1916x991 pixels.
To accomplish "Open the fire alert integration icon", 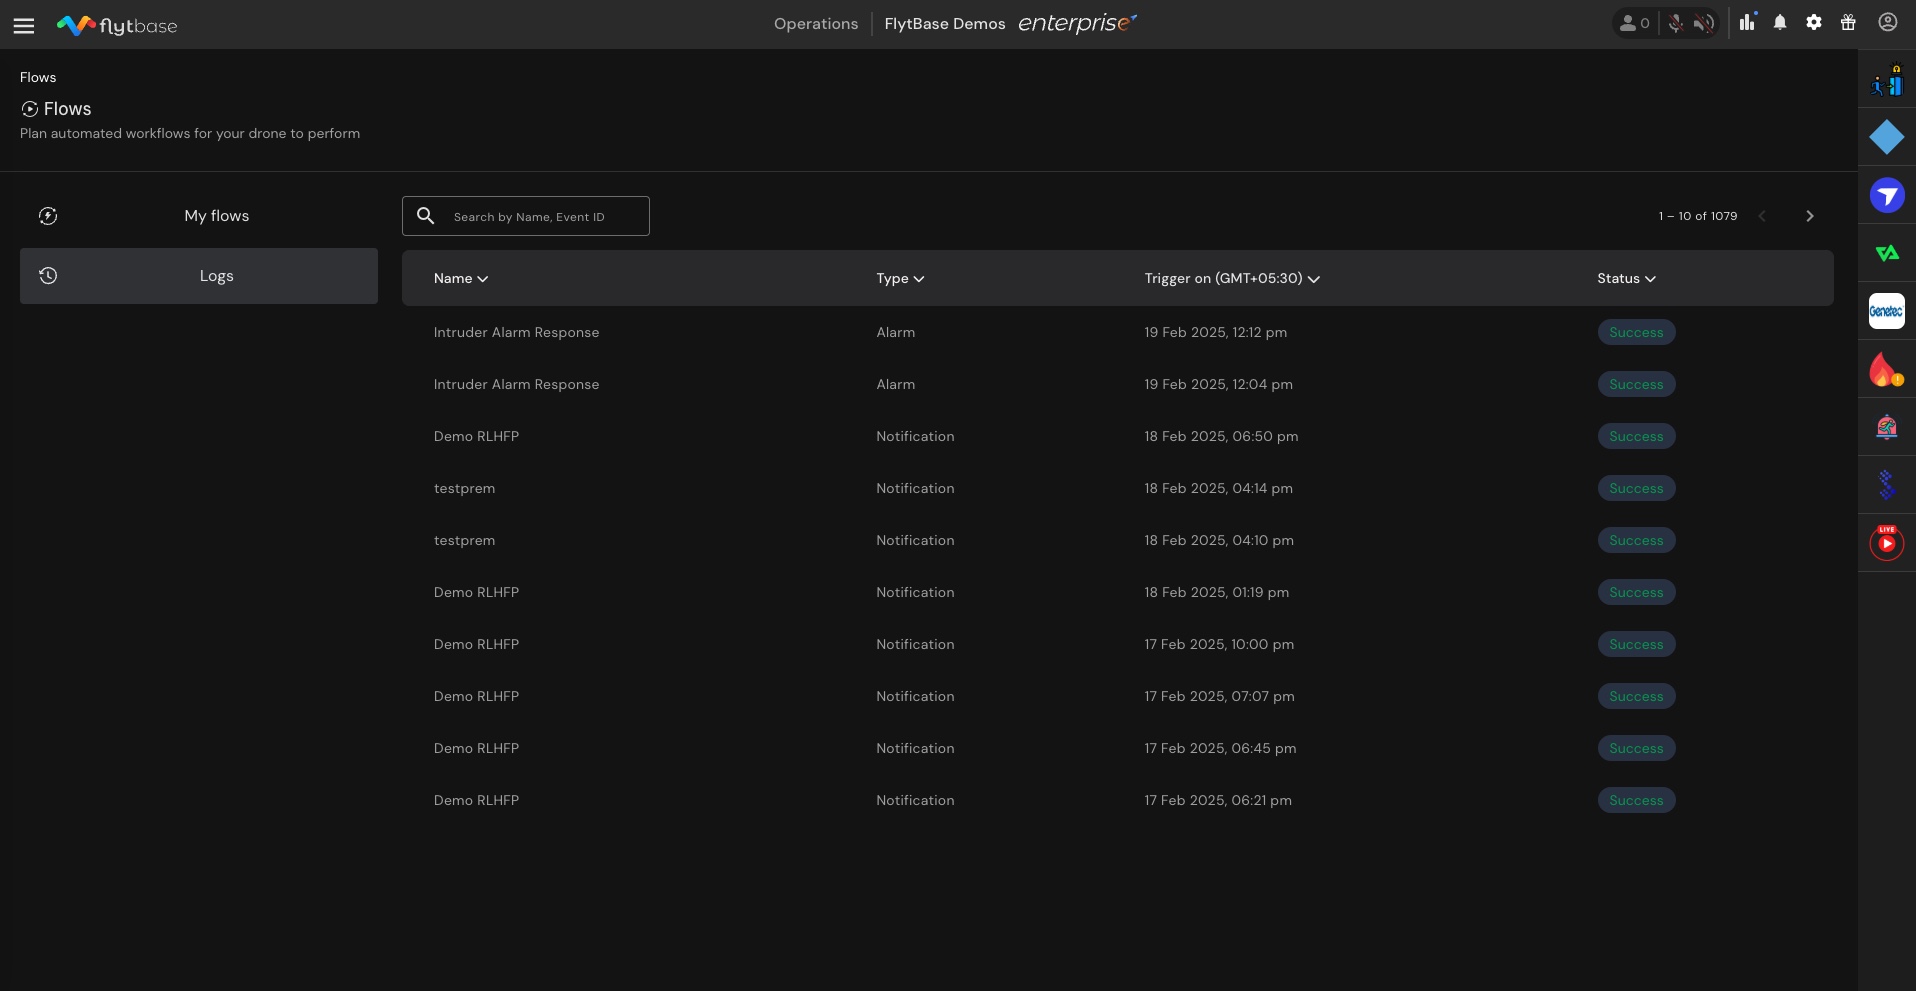I will click(1886, 370).
